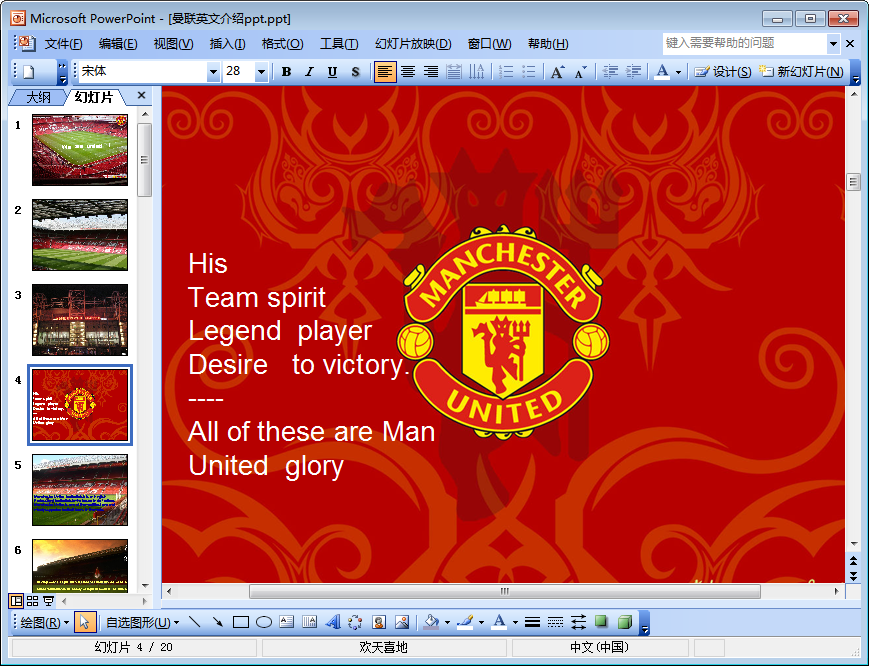
Task: Choose the Select Objects arrow tool
Action: (85, 622)
